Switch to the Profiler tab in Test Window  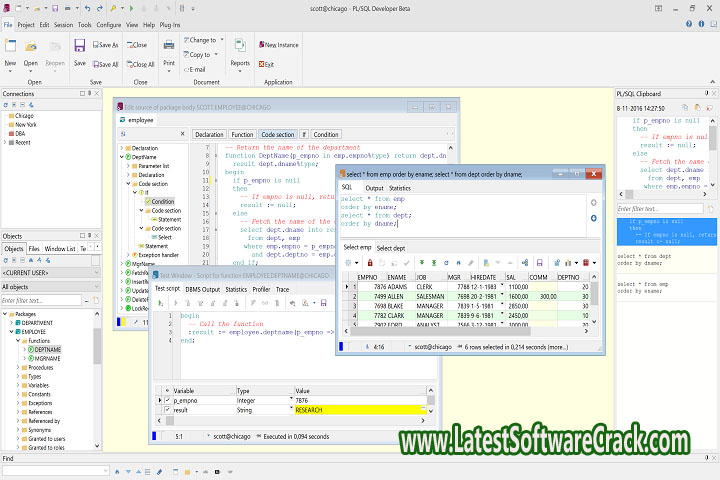[x=261, y=289]
